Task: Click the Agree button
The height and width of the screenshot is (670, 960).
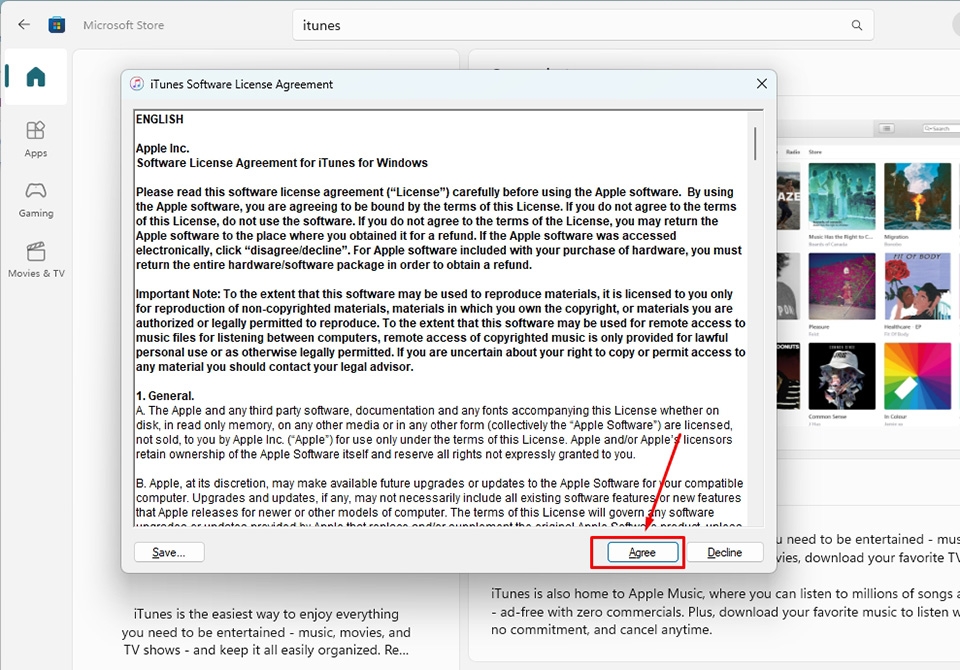Action: (x=642, y=552)
